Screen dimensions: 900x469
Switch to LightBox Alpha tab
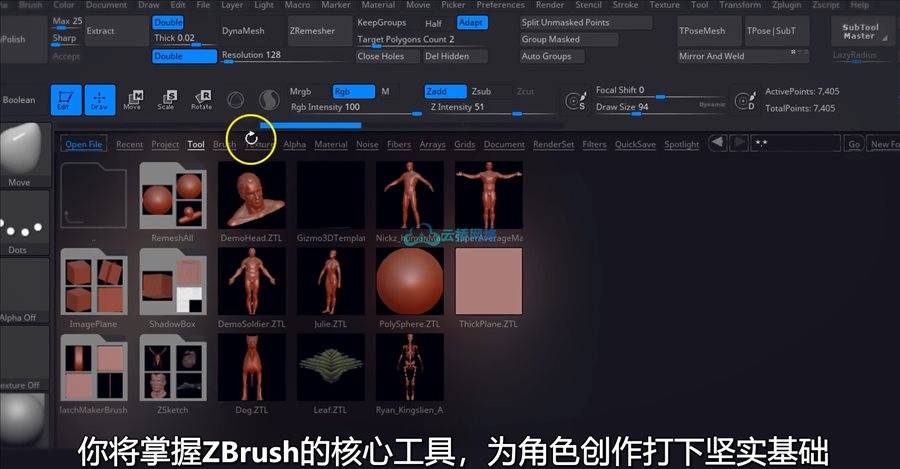click(x=294, y=145)
